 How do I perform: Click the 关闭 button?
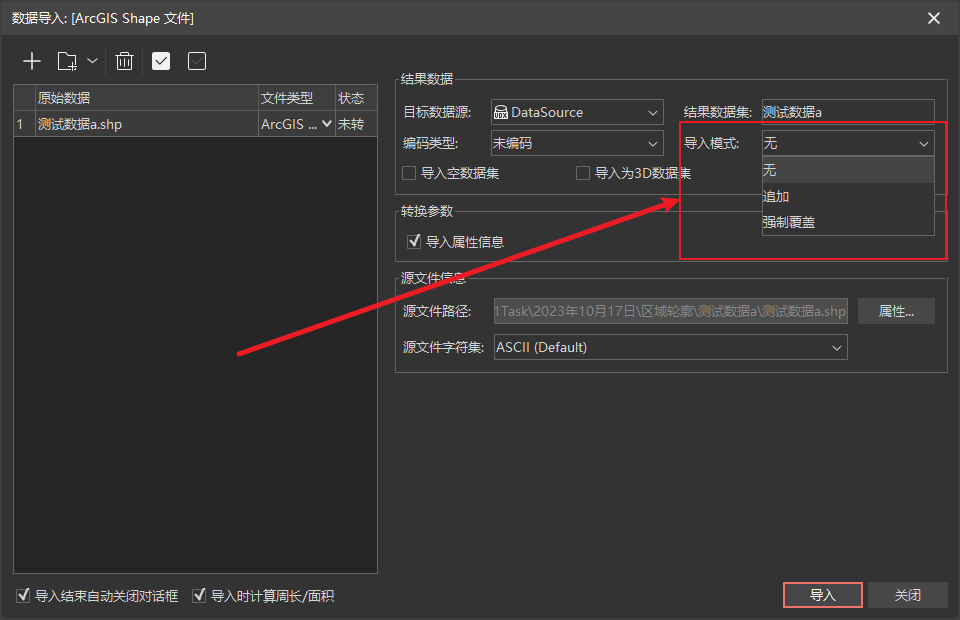(x=907, y=595)
